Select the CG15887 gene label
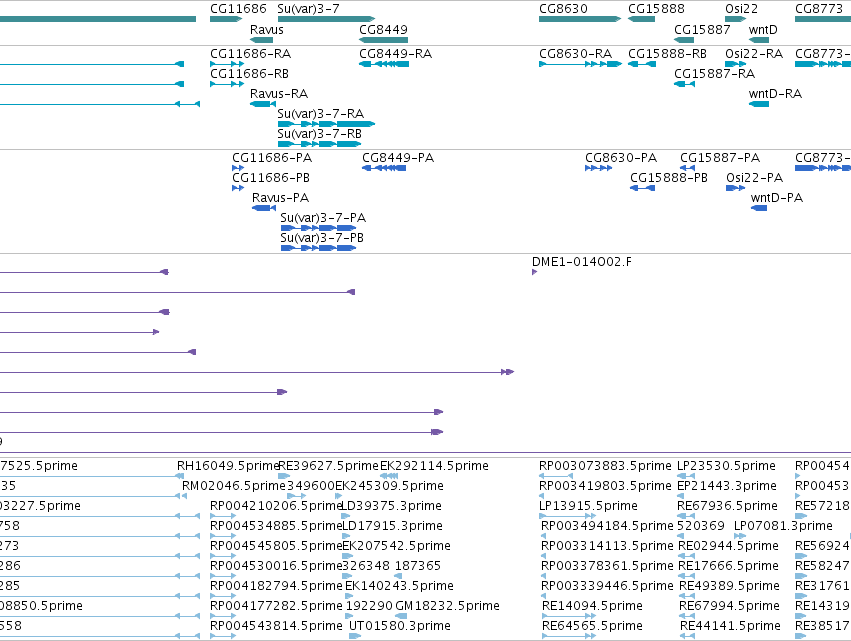Image resolution: width=851 pixels, height=641 pixels. [702, 29]
